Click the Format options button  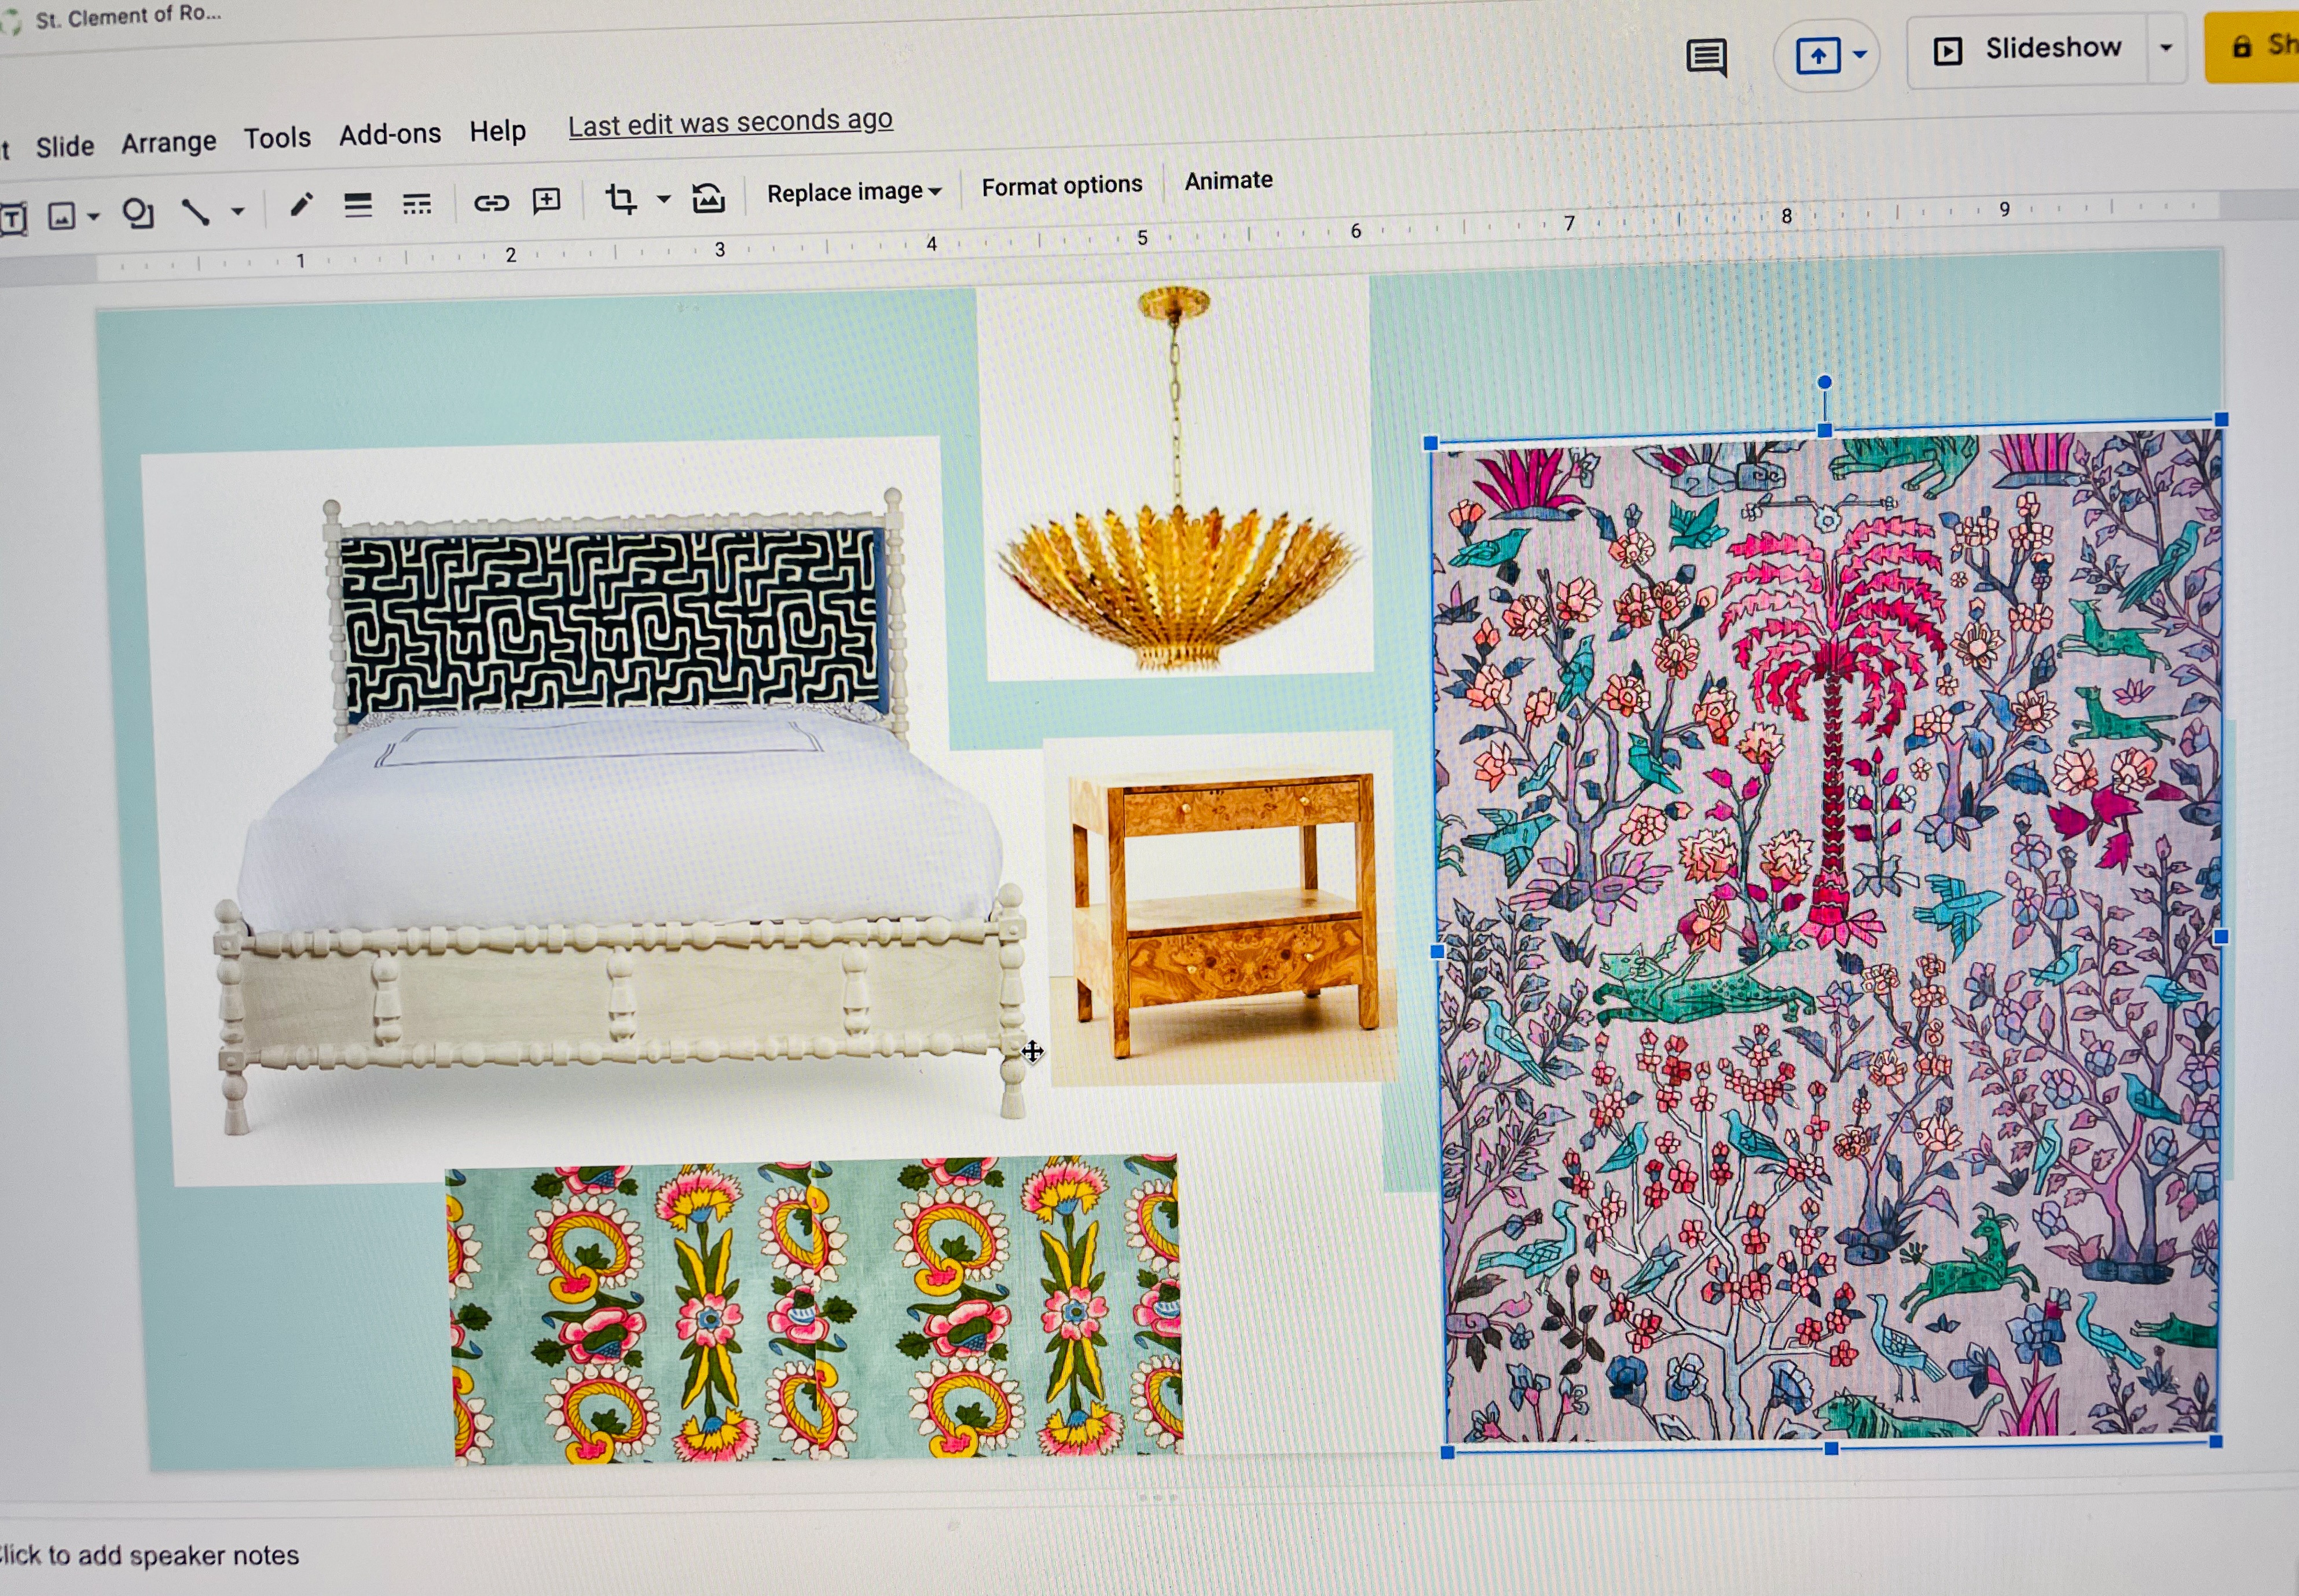coord(1061,185)
